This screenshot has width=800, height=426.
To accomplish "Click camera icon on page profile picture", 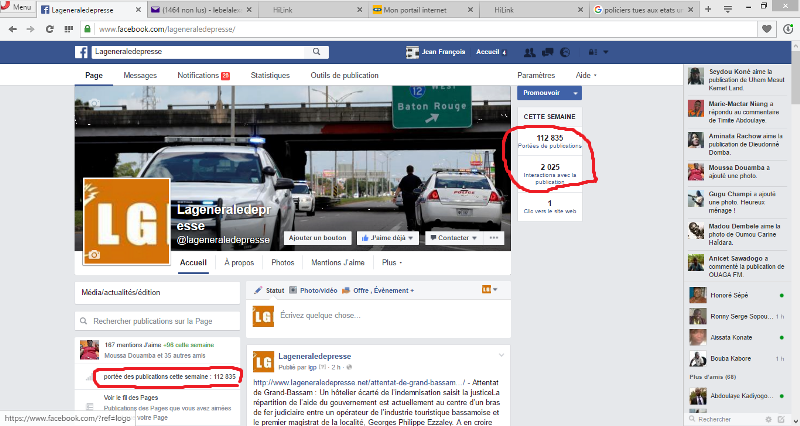I will (x=94, y=255).
